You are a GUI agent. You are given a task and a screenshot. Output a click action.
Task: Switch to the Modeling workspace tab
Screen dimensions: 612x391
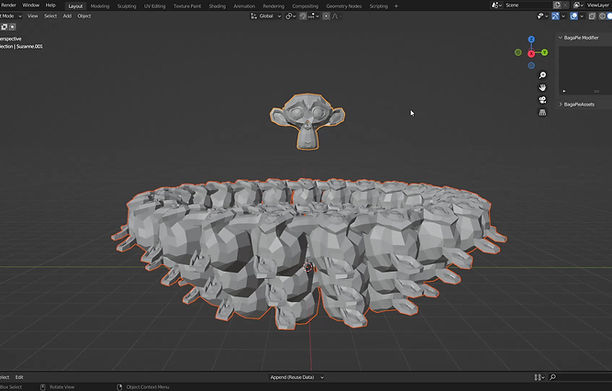(x=100, y=6)
